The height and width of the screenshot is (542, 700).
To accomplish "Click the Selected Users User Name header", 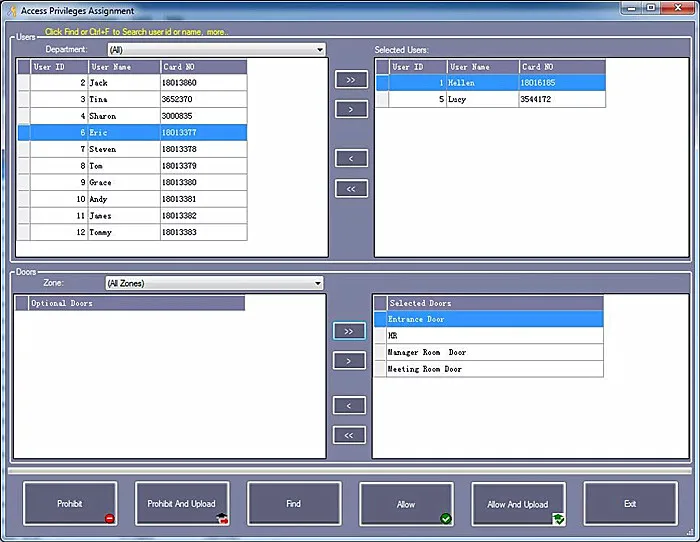I will pyautogui.click(x=483, y=67).
